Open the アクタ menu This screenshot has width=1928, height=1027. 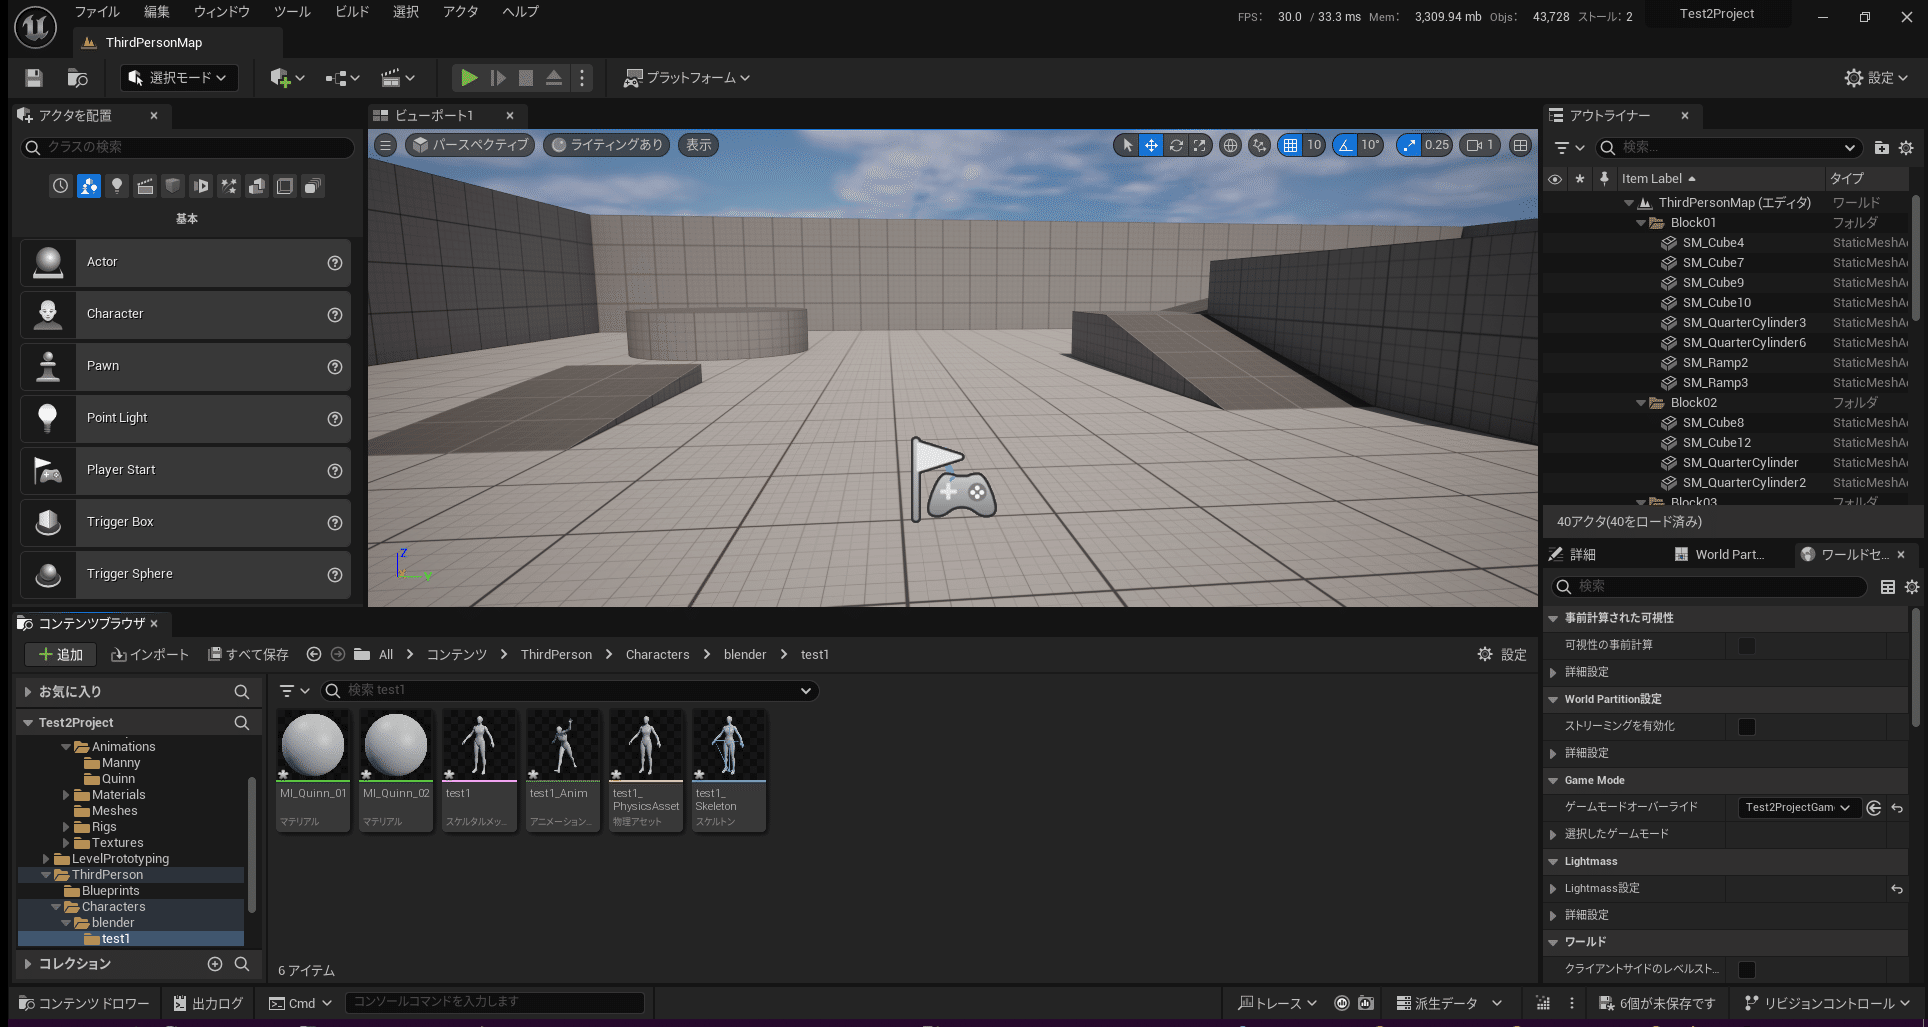click(x=461, y=12)
